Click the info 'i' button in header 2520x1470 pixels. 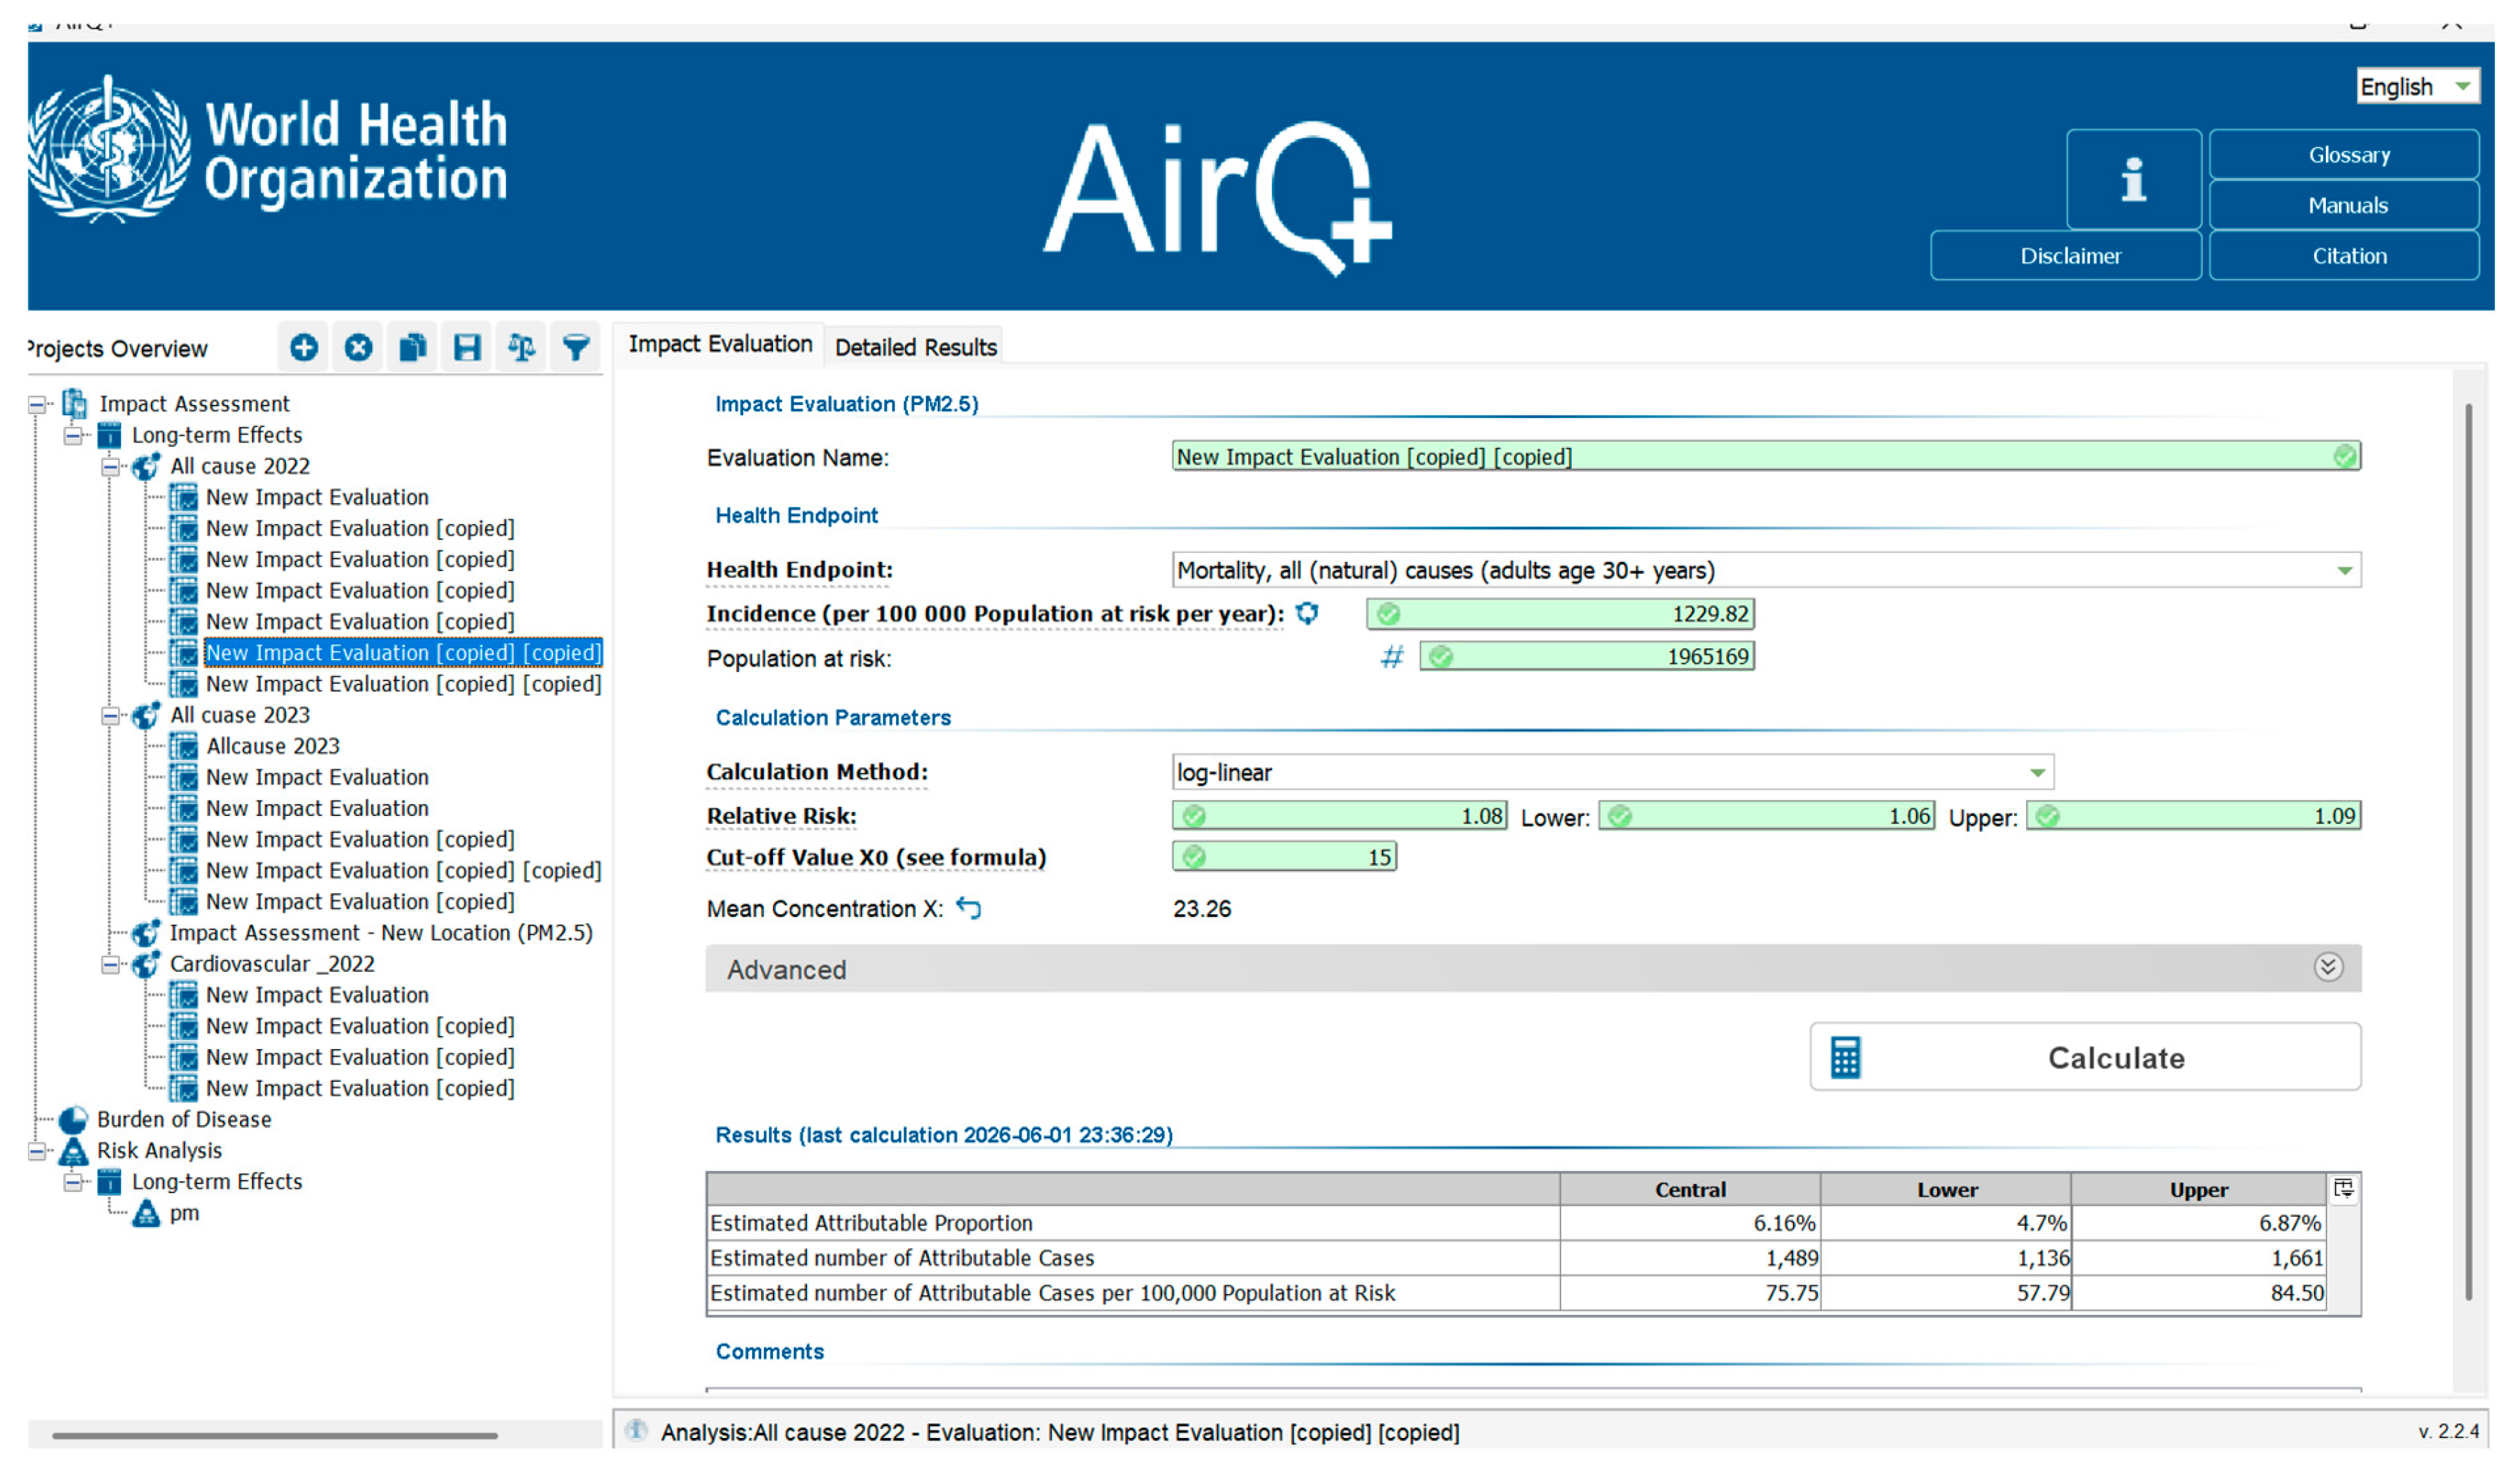pyautogui.click(x=2134, y=180)
